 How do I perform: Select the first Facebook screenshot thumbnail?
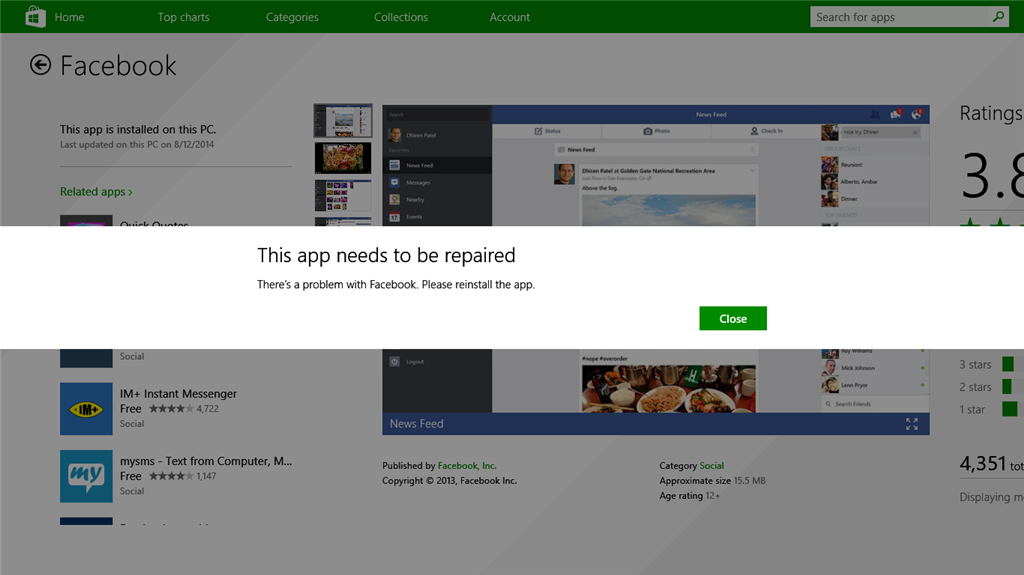(343, 120)
